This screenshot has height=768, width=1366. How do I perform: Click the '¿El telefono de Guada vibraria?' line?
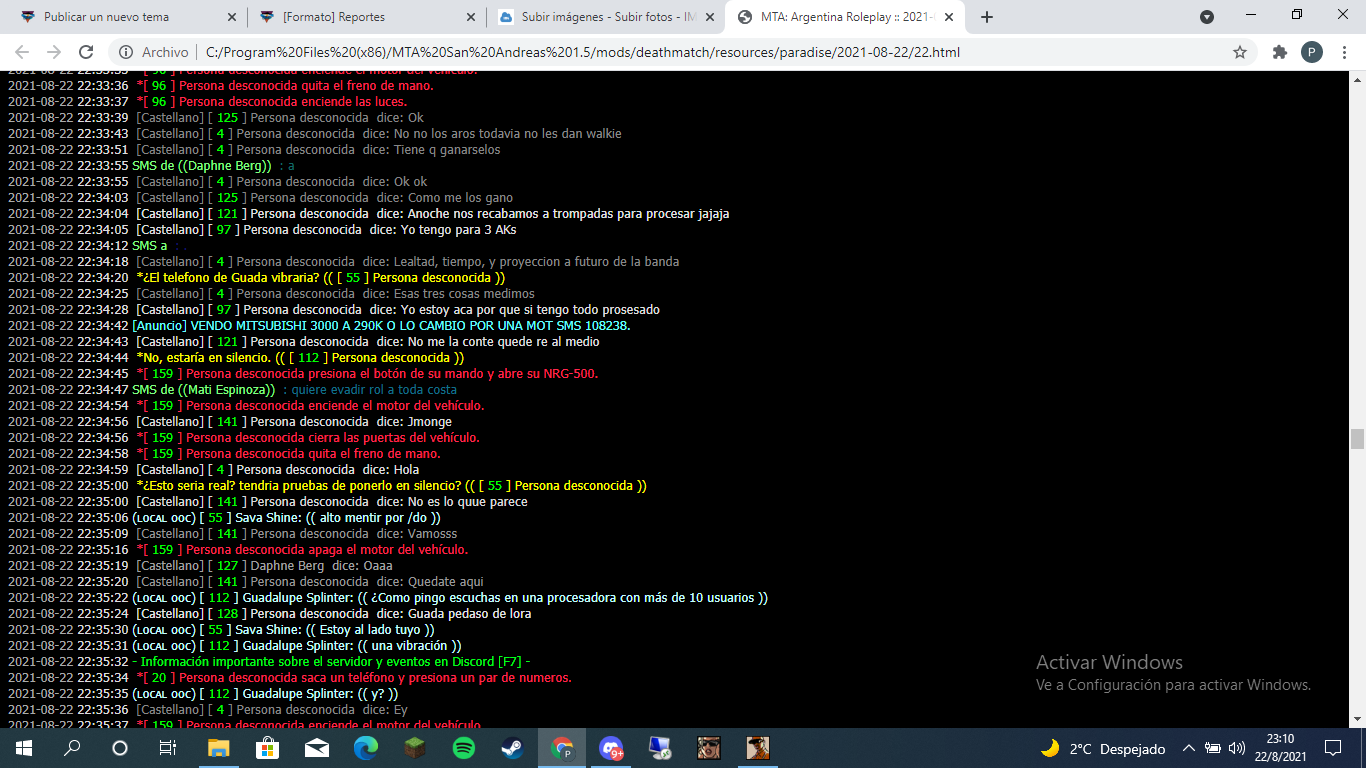click(x=257, y=277)
